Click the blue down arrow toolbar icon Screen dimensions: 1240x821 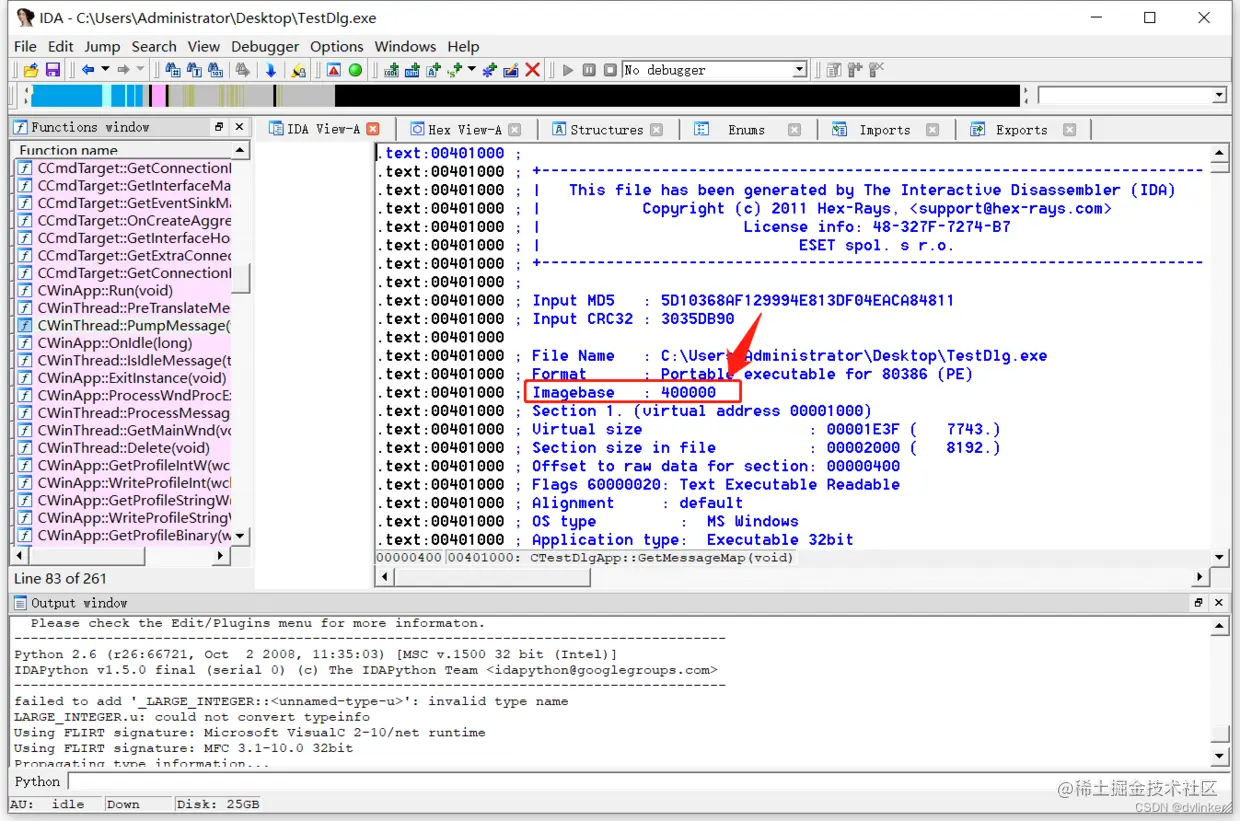pyautogui.click(x=271, y=70)
